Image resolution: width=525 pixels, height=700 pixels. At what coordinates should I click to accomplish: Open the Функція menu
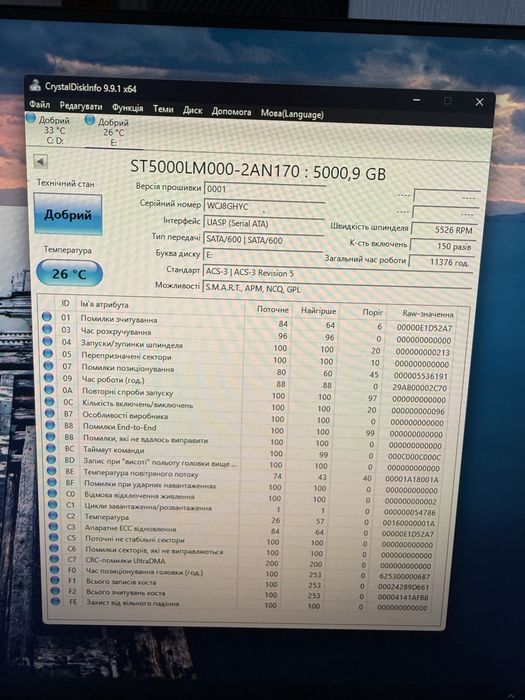pos(128,108)
